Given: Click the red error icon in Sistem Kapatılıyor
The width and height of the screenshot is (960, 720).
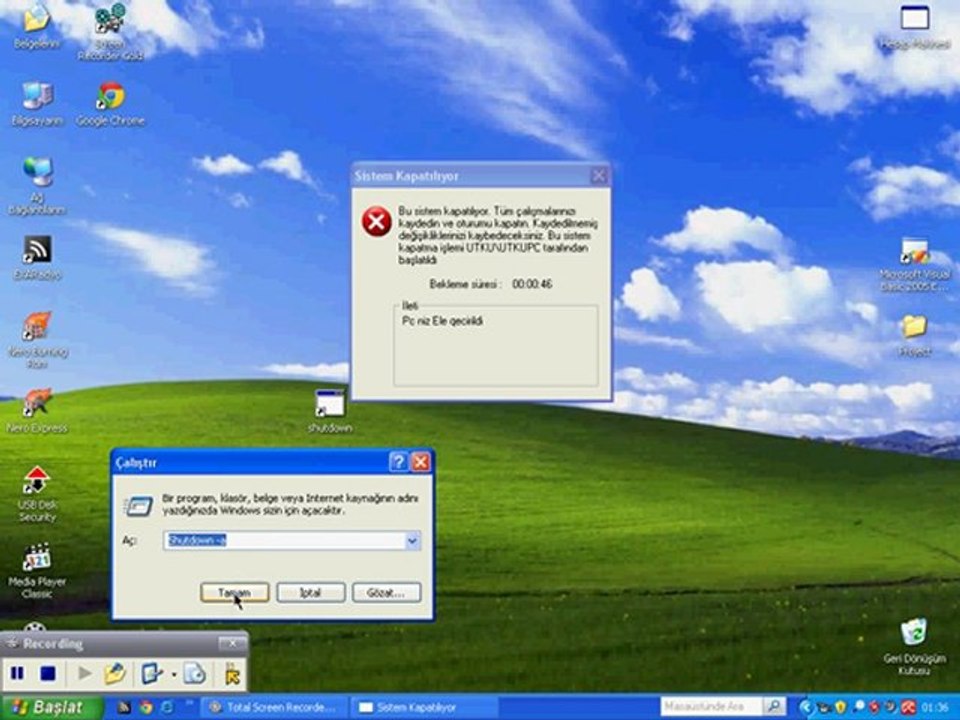Looking at the screenshot, I should [377, 221].
